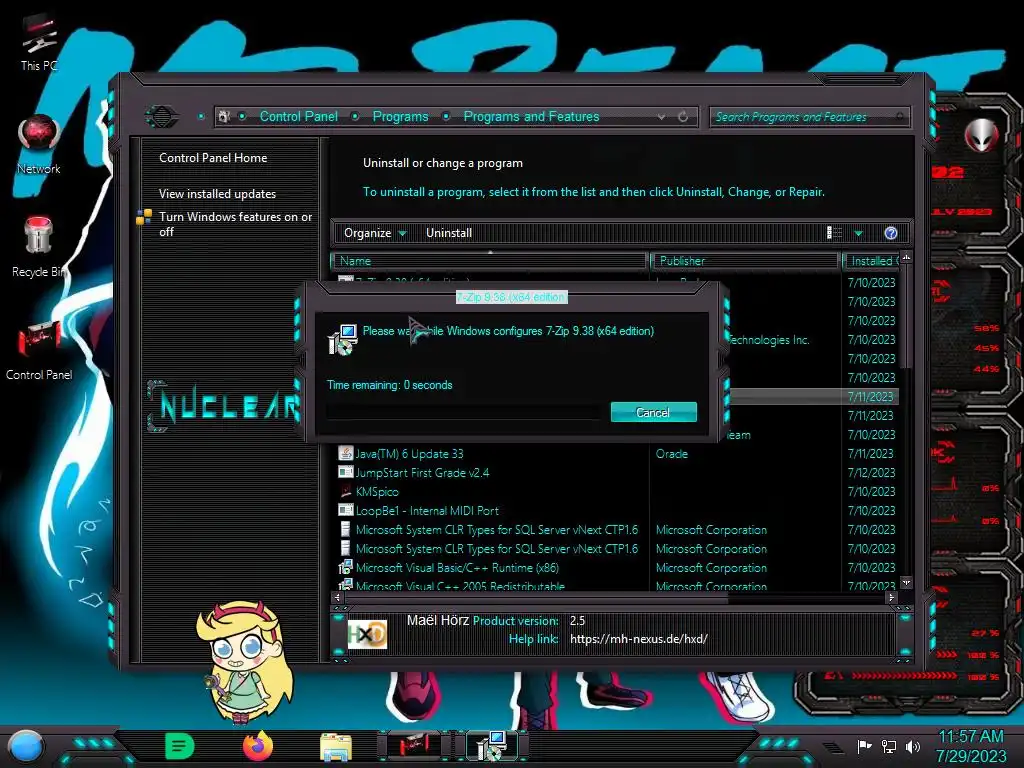Click the Action Center flag tray icon

coord(864,746)
